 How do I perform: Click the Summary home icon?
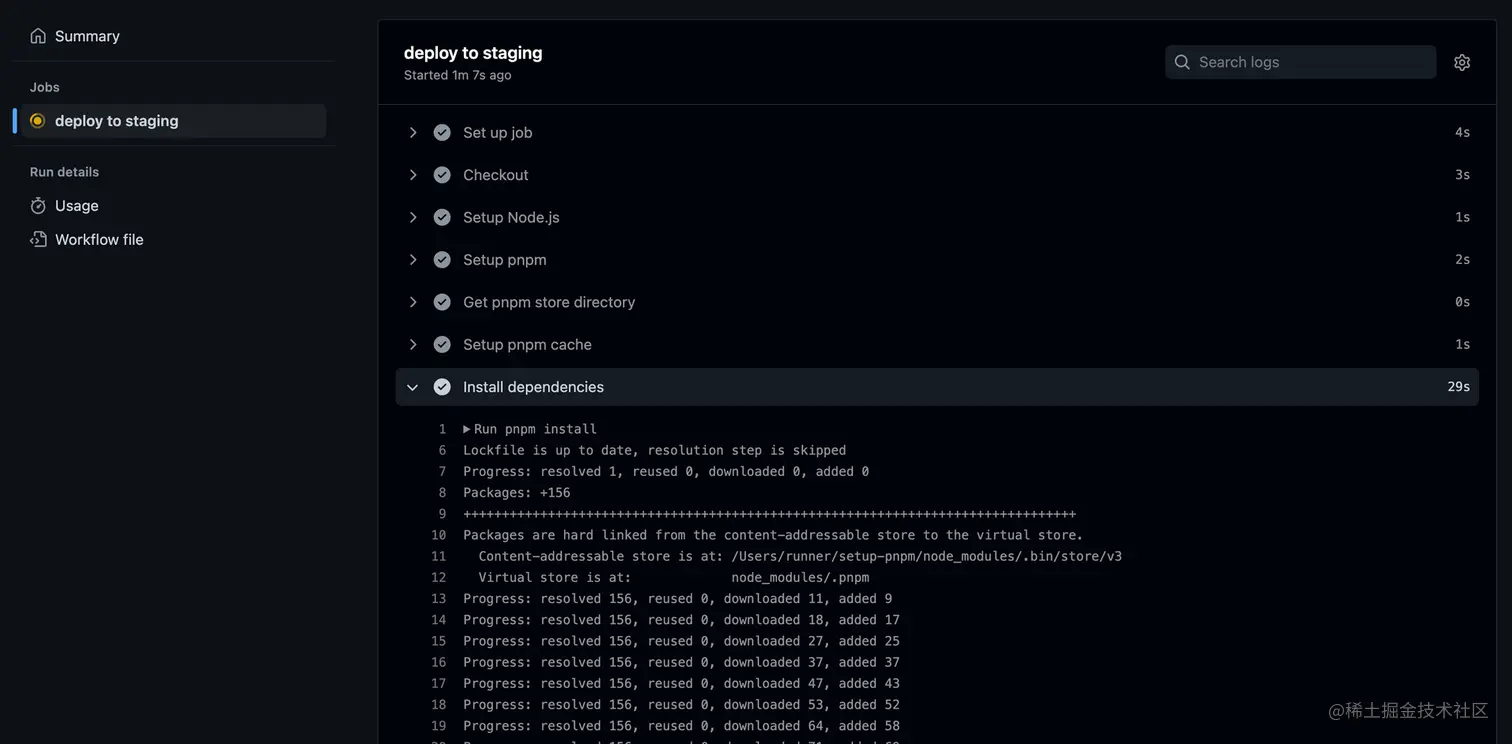pyautogui.click(x=38, y=36)
